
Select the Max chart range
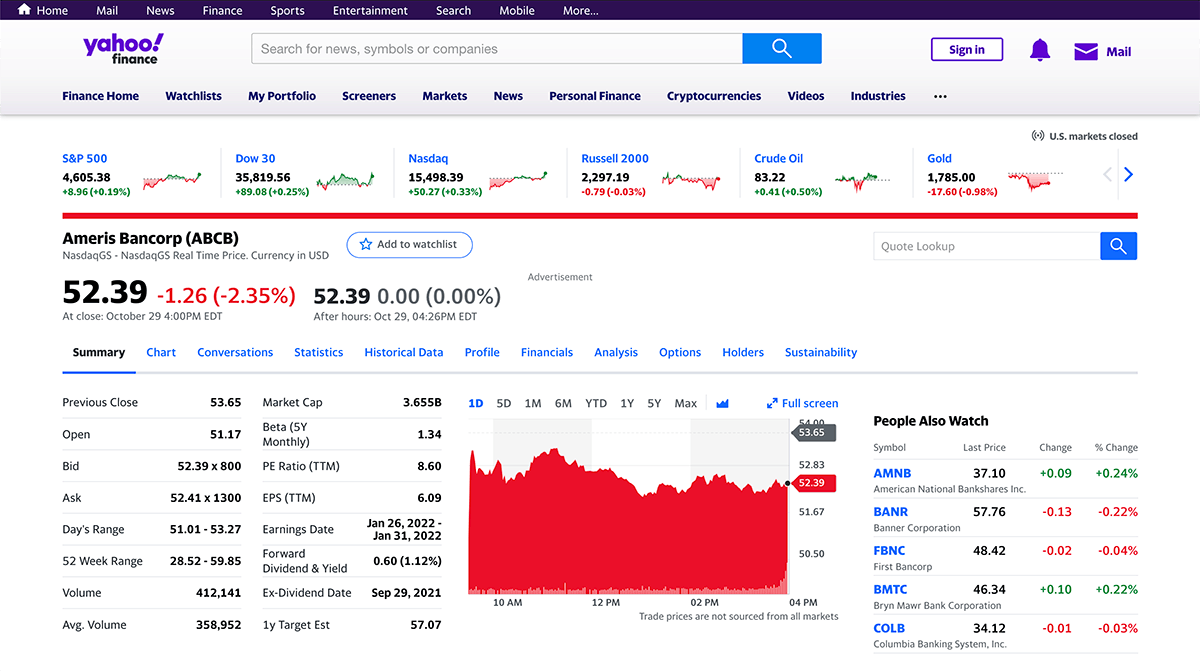tap(686, 403)
